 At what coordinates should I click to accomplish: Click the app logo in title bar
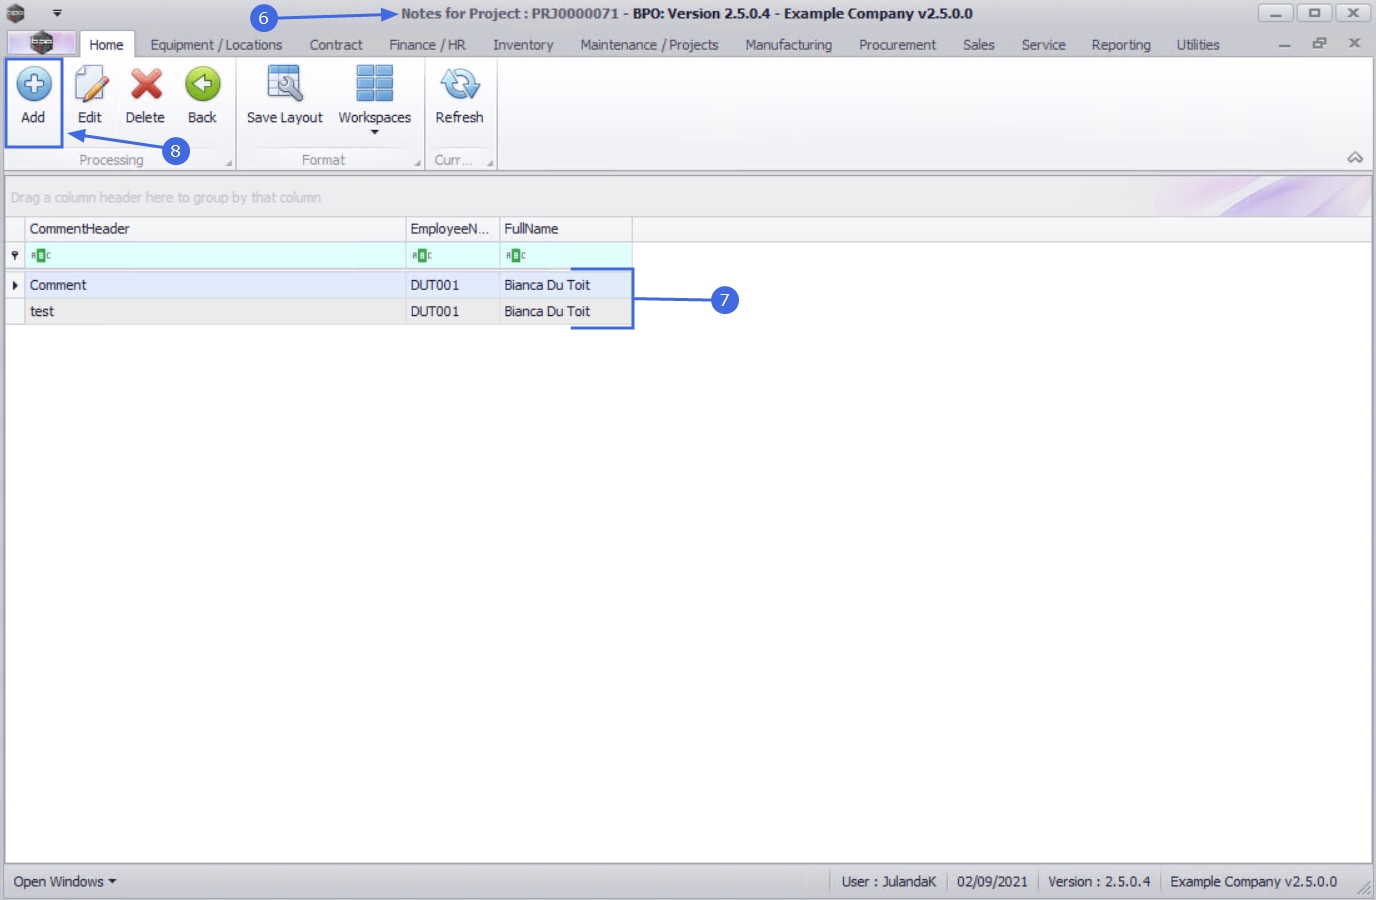click(15, 13)
